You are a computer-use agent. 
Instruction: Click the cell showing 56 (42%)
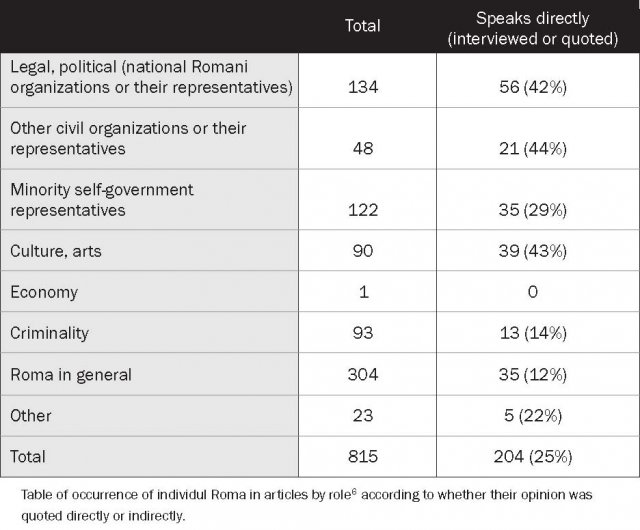click(533, 87)
